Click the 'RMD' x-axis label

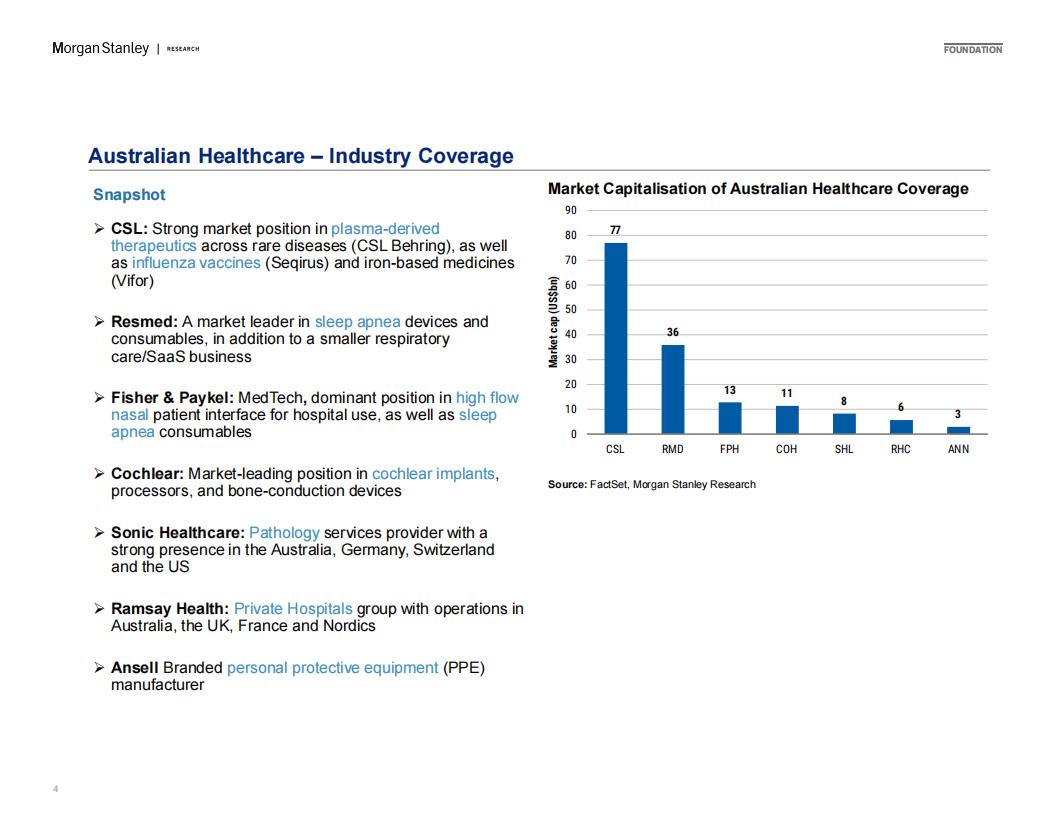click(x=673, y=449)
